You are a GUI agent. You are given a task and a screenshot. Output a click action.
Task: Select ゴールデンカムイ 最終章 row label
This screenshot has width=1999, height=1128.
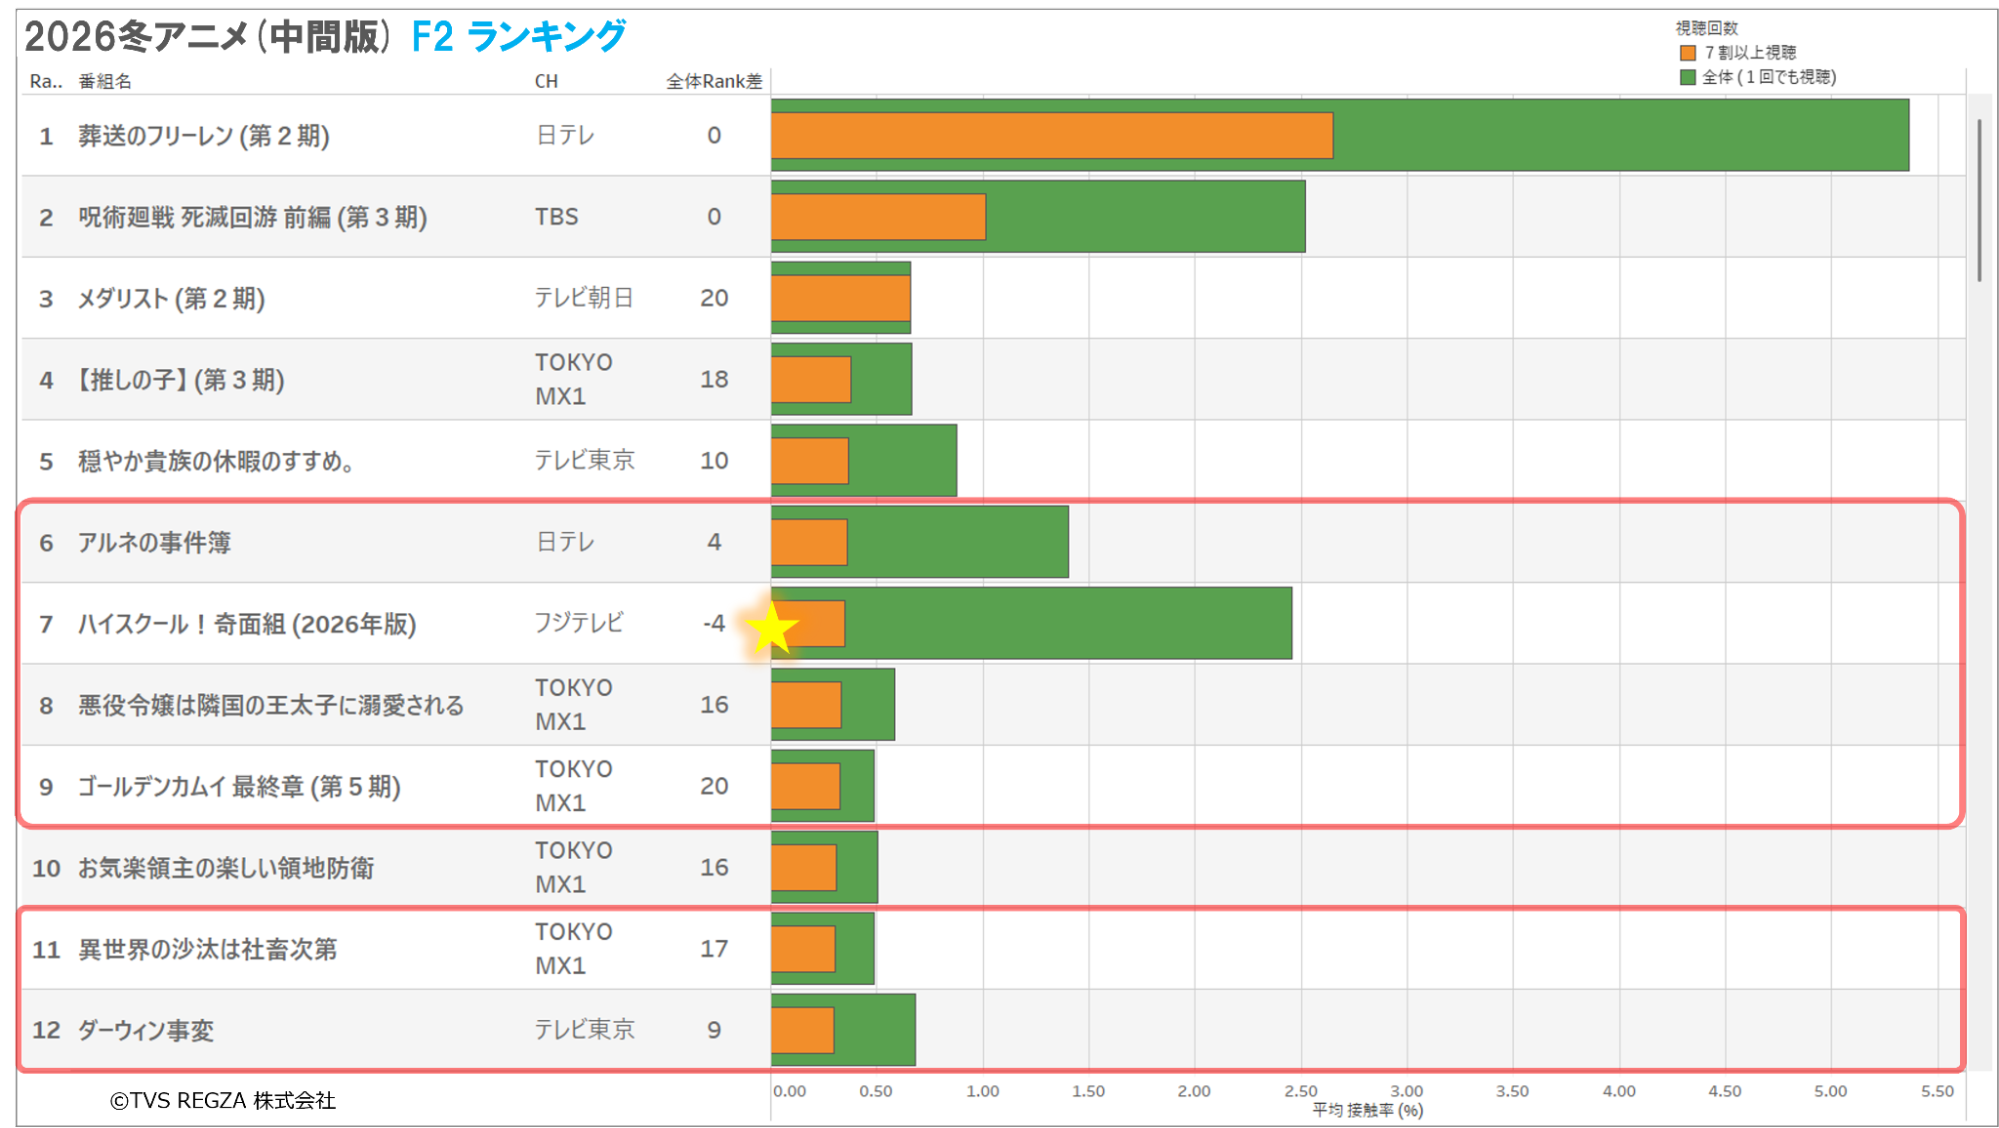[239, 787]
